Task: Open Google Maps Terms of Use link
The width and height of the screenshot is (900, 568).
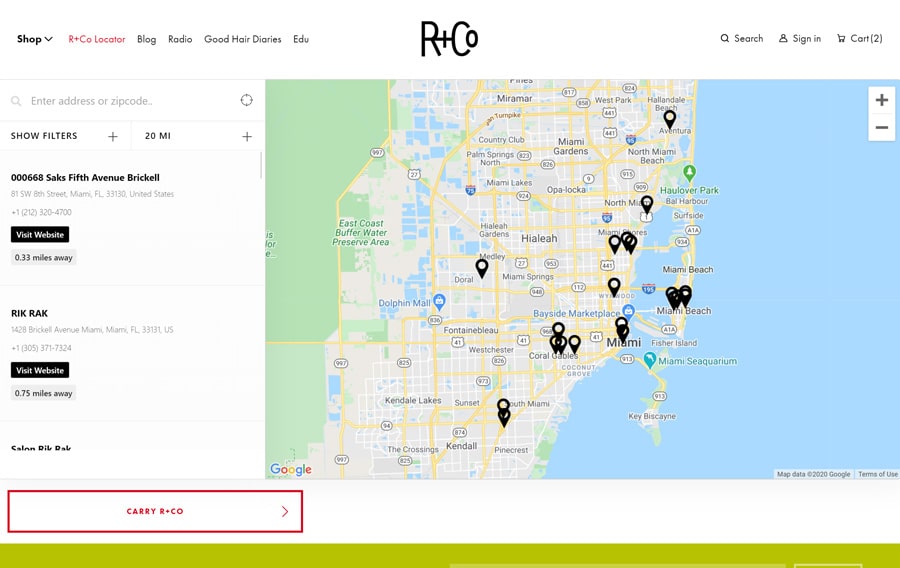Action: pos(877,474)
